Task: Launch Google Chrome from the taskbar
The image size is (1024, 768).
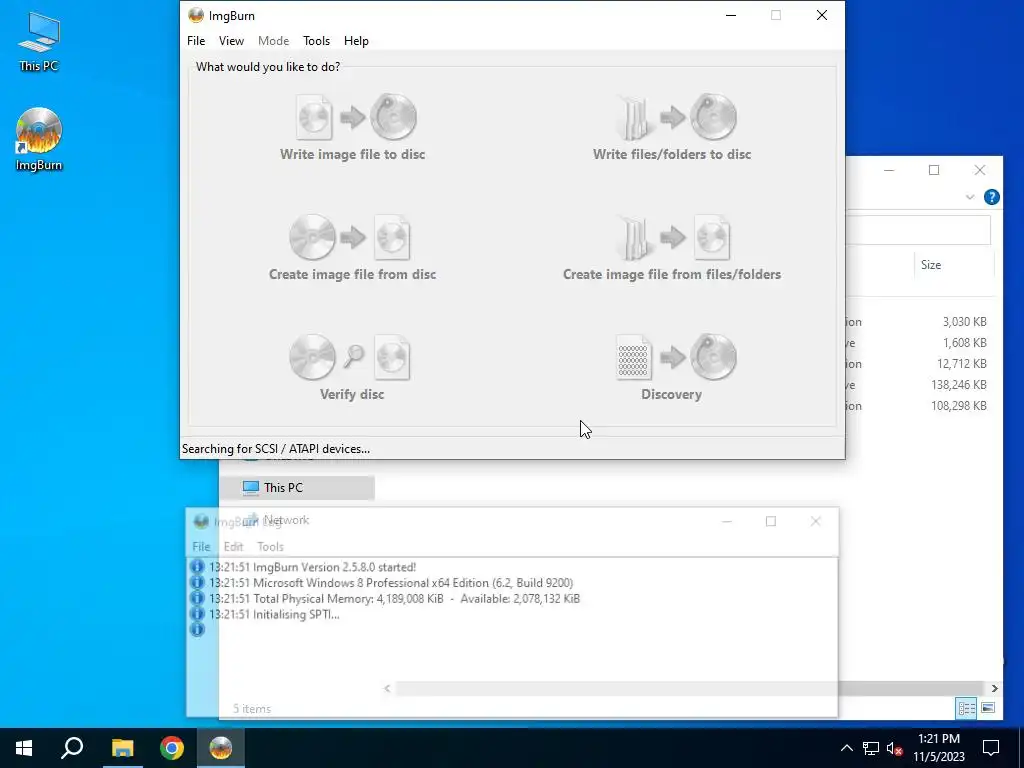Action: point(172,748)
